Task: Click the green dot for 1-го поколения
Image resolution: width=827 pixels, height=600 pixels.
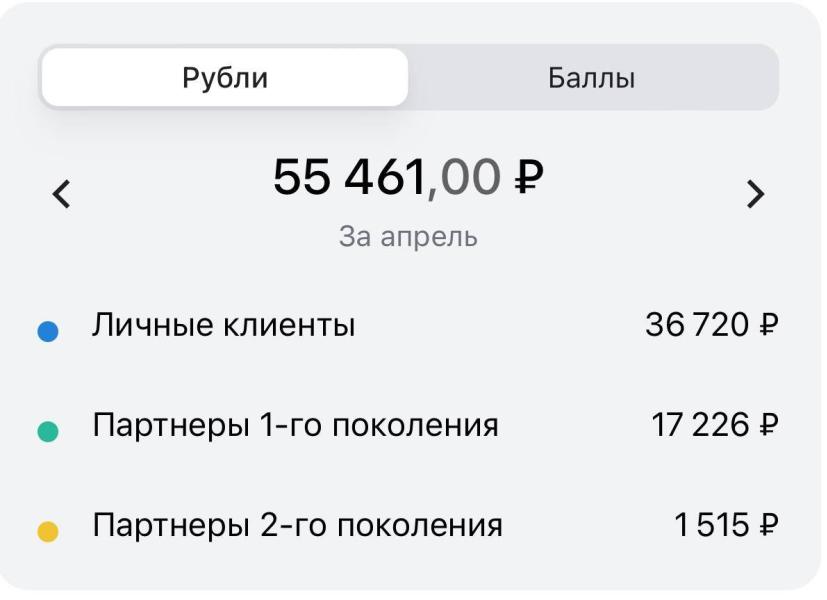Action: pos(47,431)
